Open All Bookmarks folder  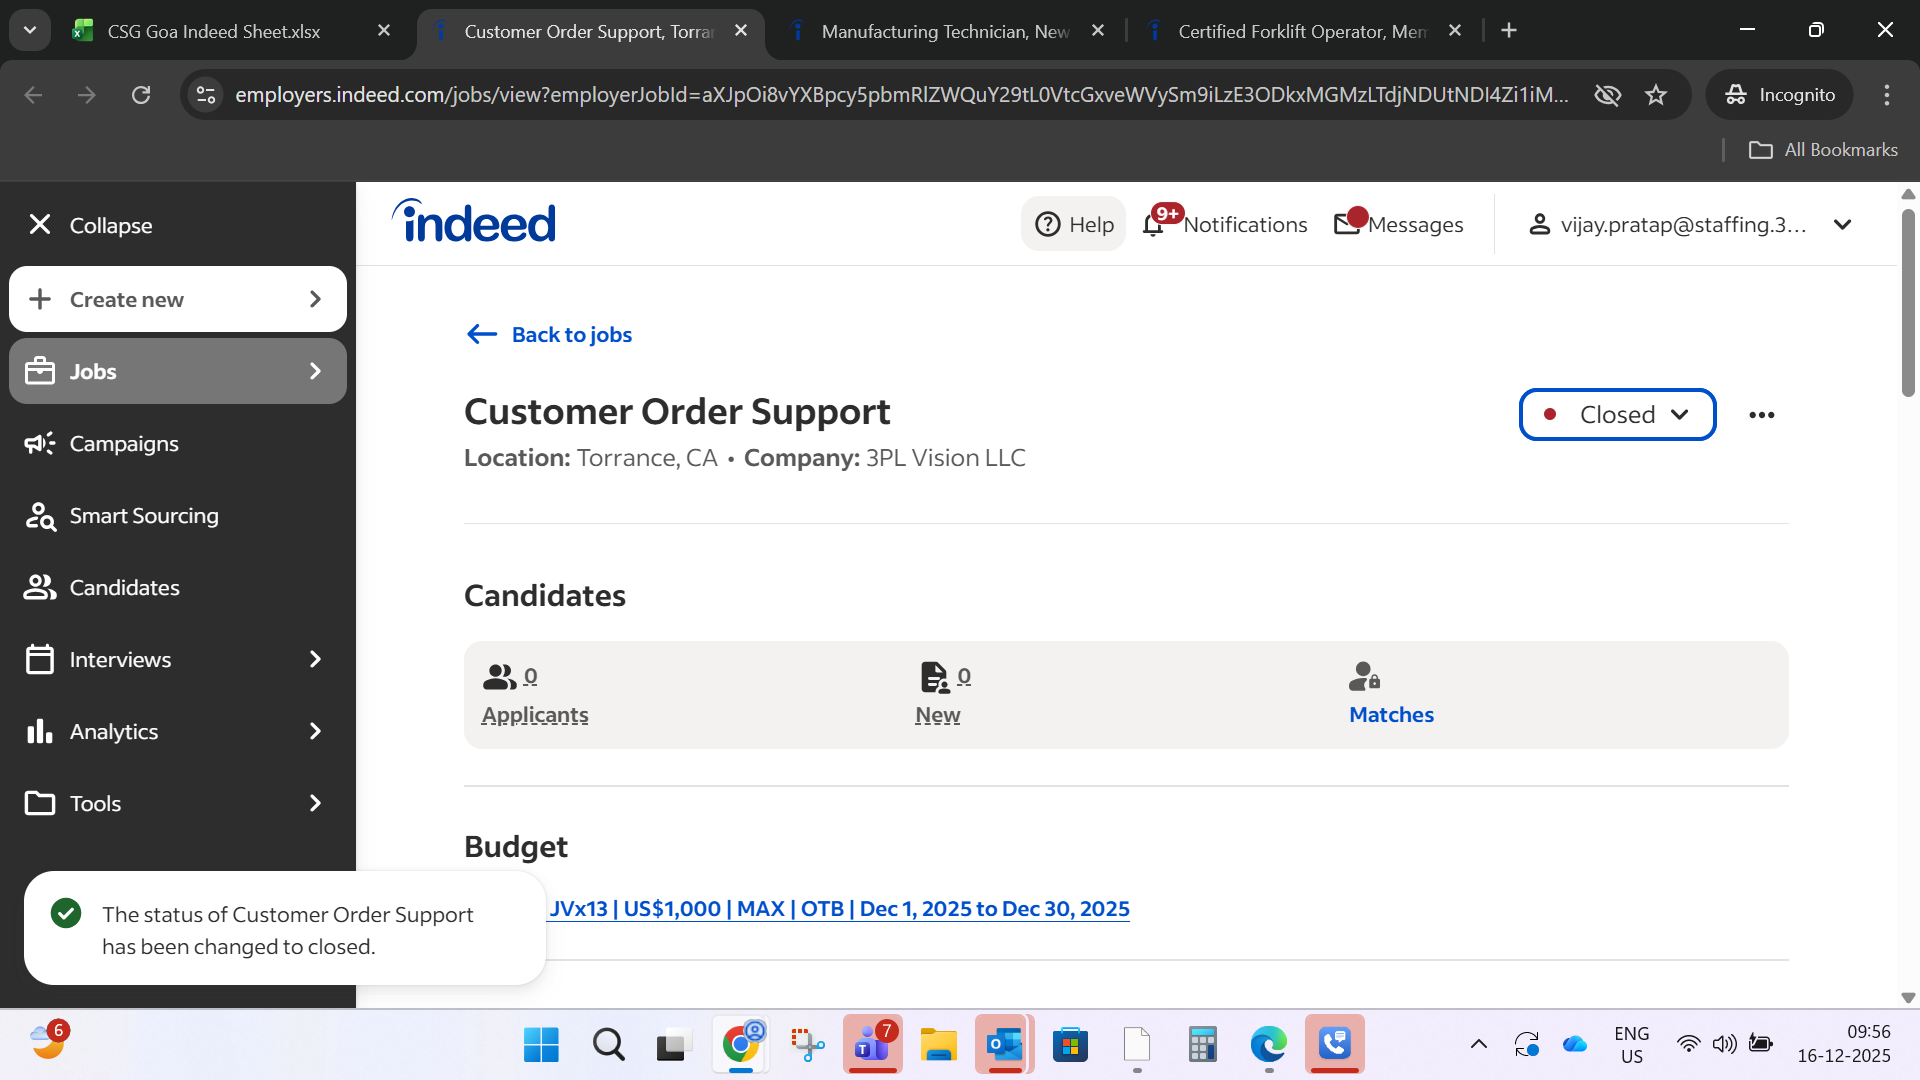tap(1823, 149)
